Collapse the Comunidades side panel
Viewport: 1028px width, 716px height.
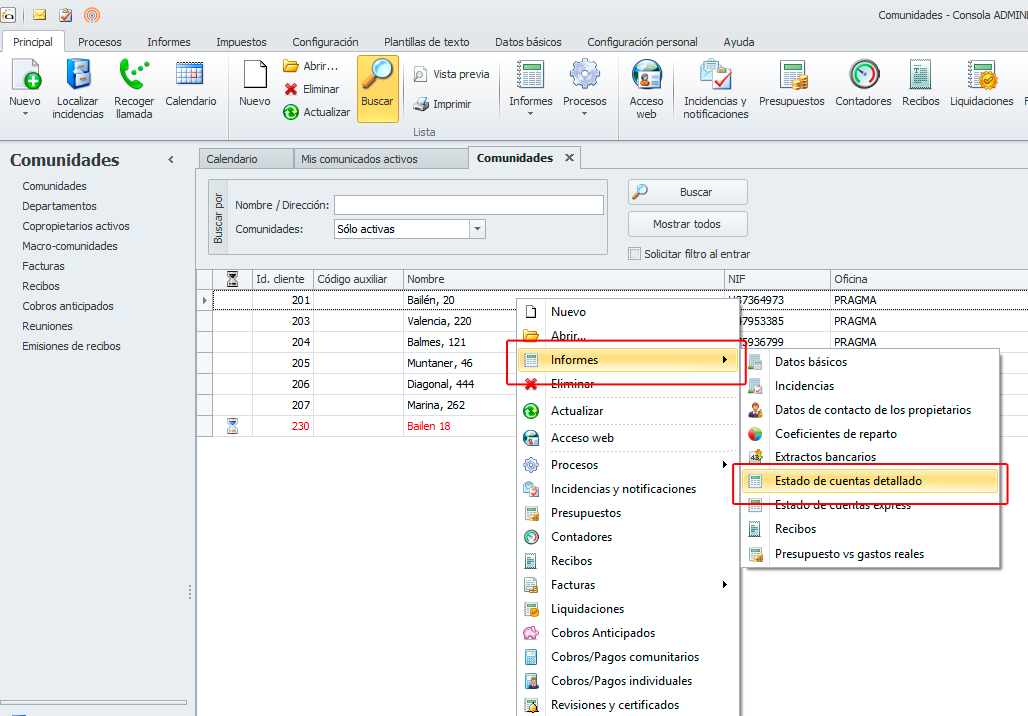click(x=171, y=160)
